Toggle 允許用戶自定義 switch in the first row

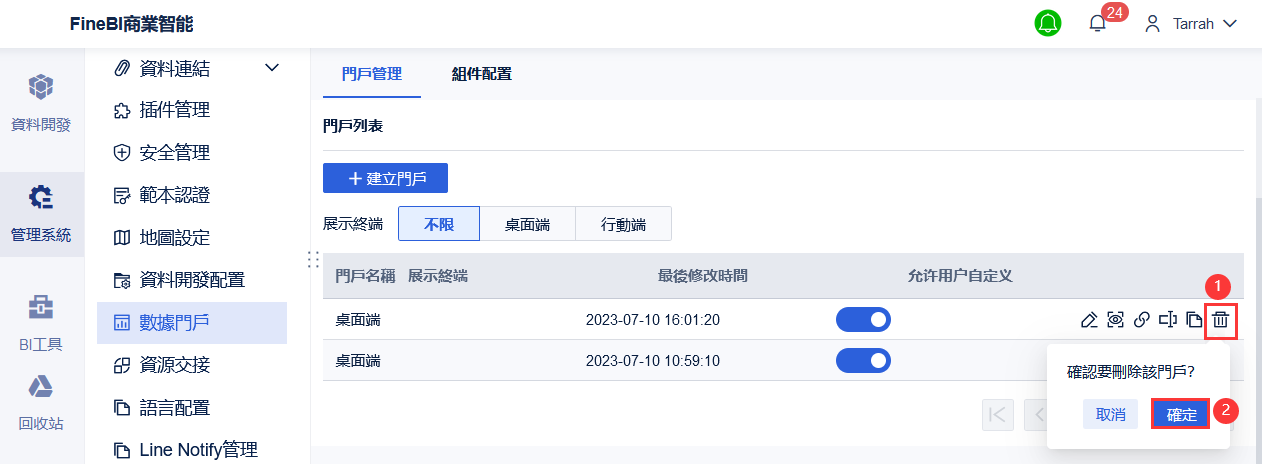[x=863, y=320]
